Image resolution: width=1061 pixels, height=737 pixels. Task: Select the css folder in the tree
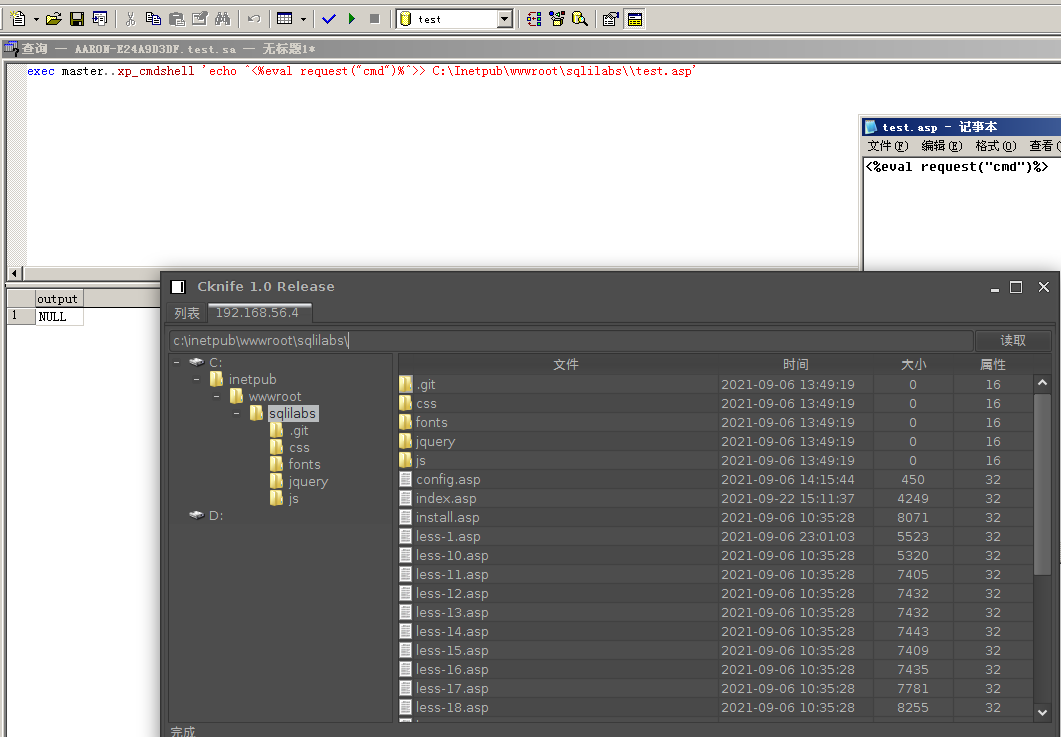[x=290, y=447]
